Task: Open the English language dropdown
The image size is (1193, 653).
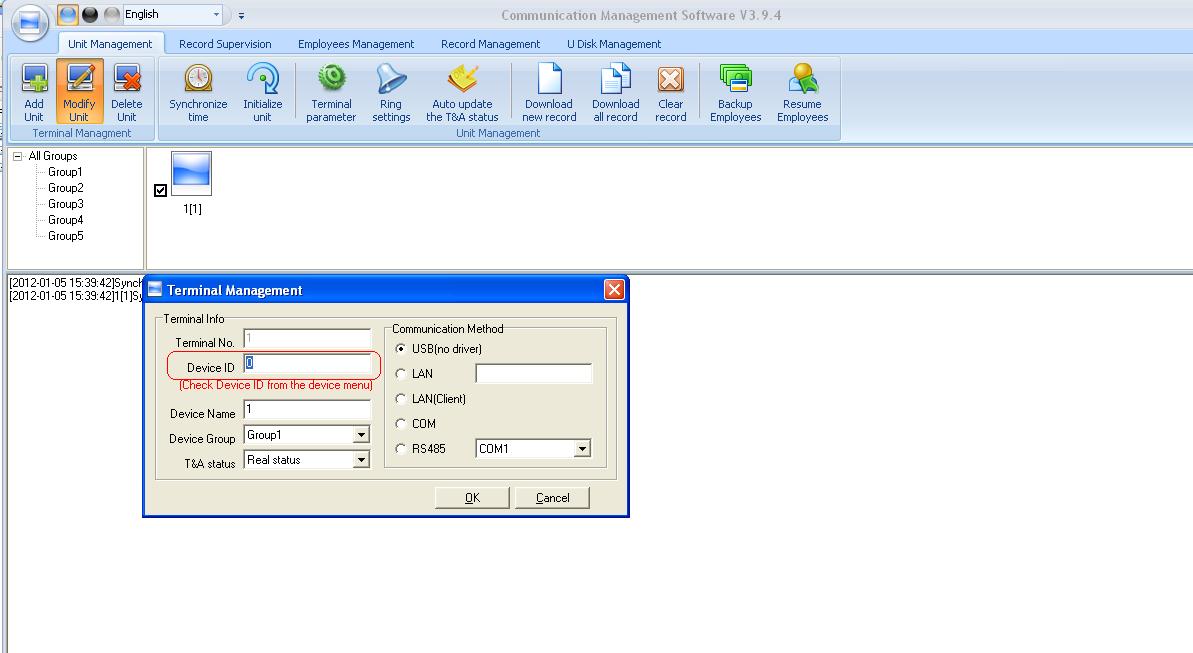Action: click(217, 15)
